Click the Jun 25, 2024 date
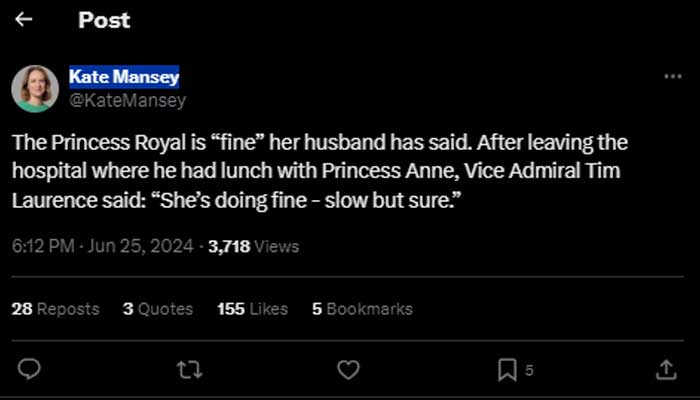Image resolution: width=700 pixels, height=400 pixels. click(143, 246)
